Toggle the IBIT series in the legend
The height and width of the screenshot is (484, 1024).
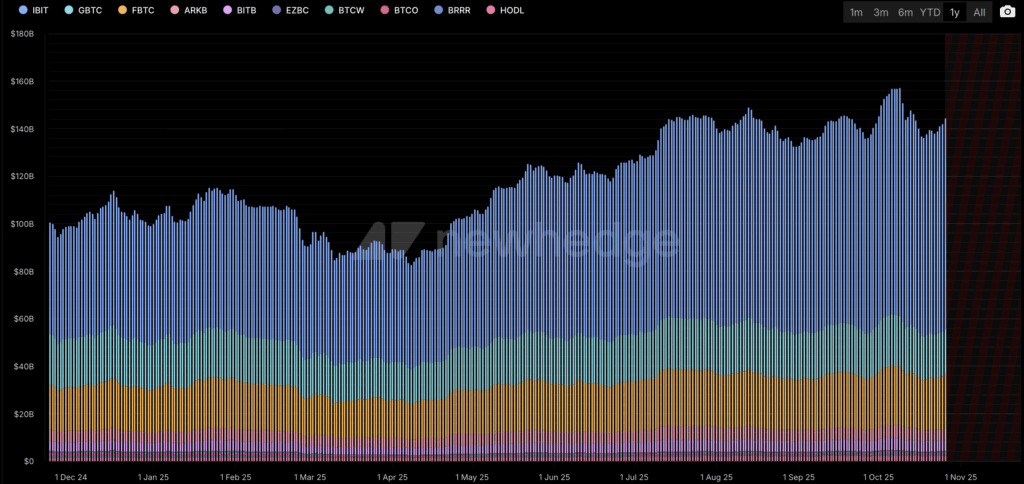coord(35,10)
